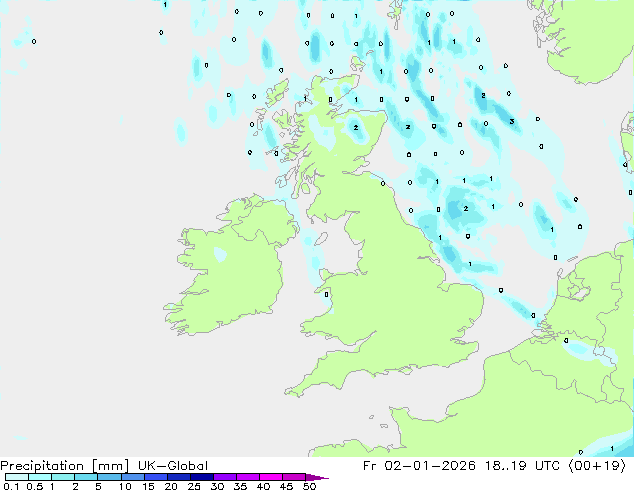Click the 0.5–1 mm legend color swatch
This screenshot has width=634, height=490.
click(x=40, y=477)
